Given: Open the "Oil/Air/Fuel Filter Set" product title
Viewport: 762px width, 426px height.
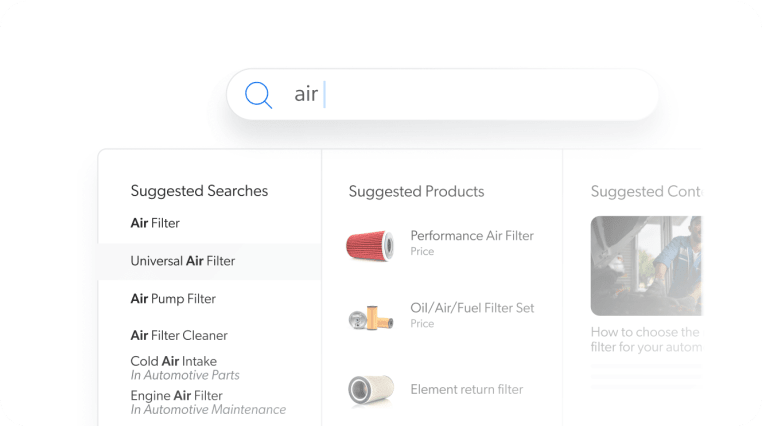Looking at the screenshot, I should (x=472, y=308).
